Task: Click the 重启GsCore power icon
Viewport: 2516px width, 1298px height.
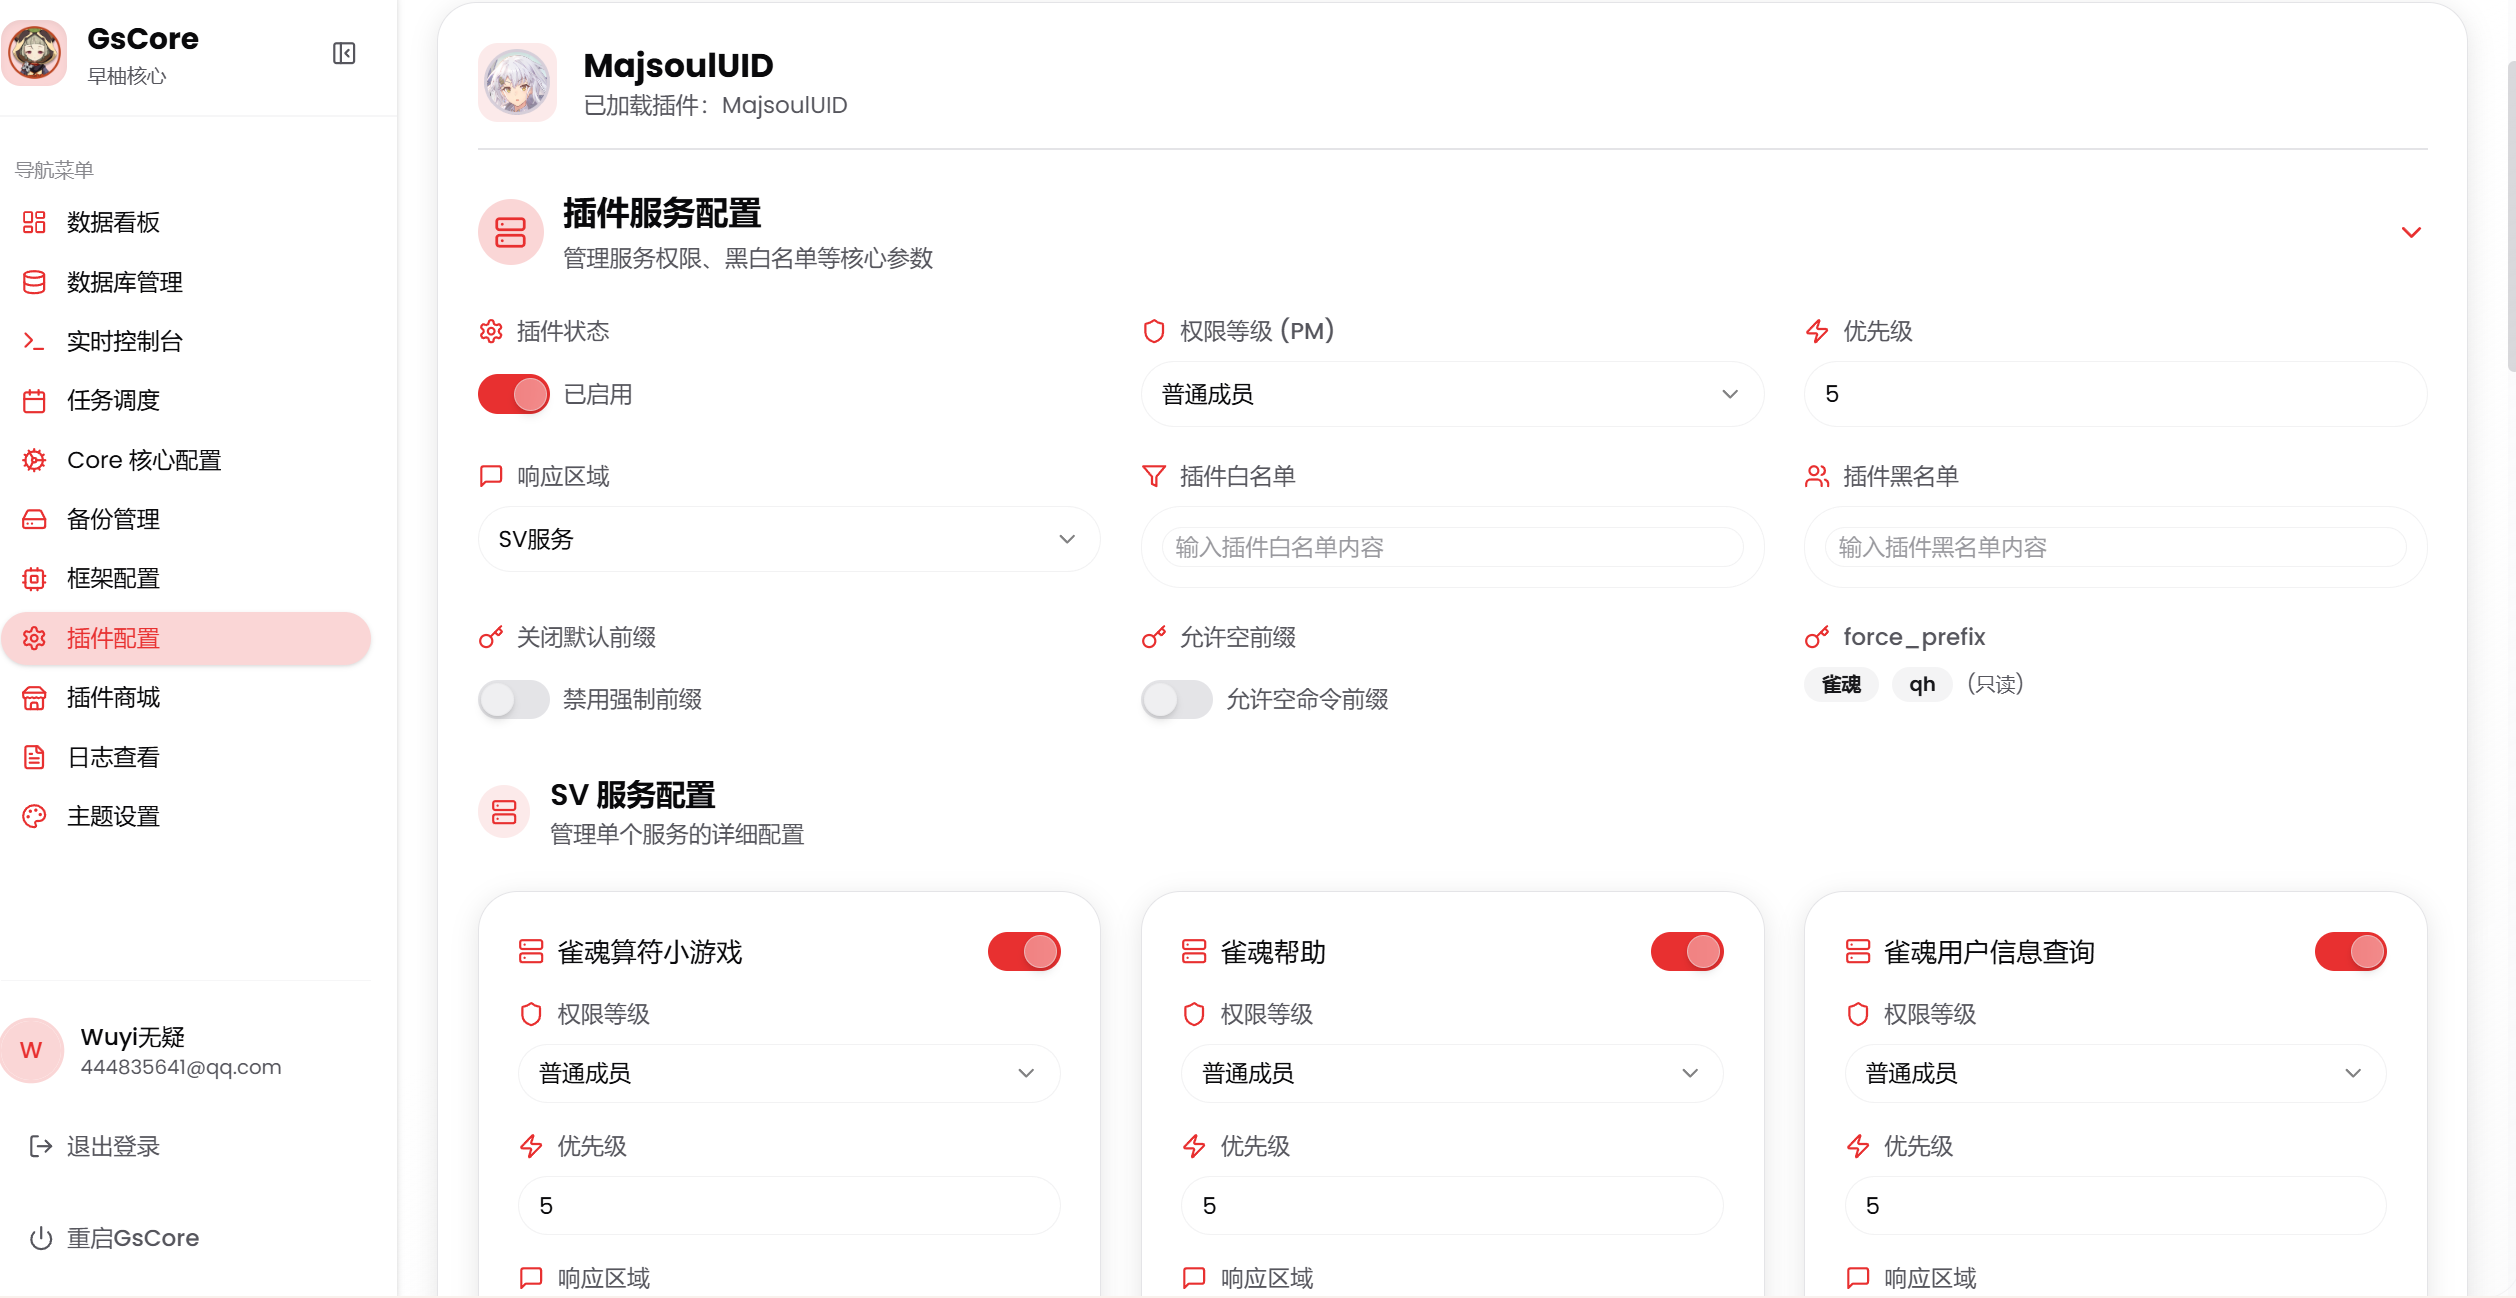Action: [x=40, y=1238]
